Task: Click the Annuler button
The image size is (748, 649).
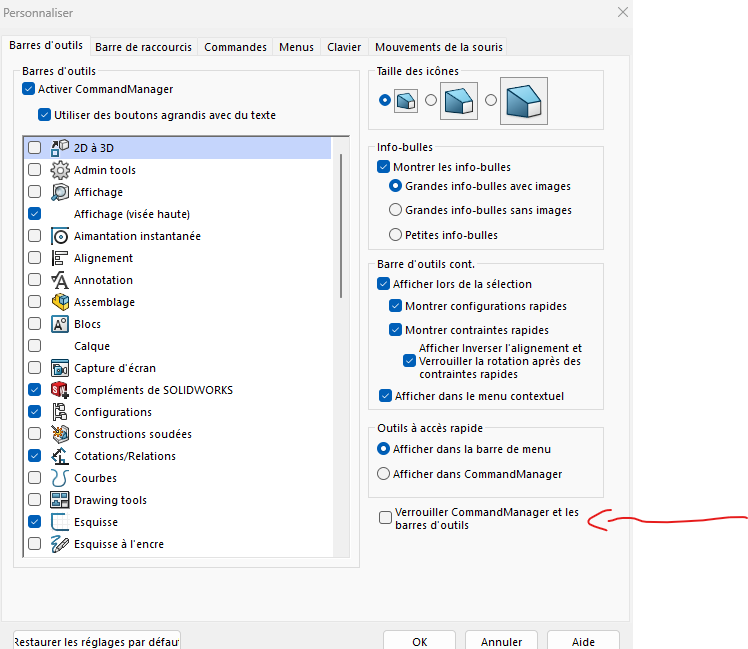Action: (501, 642)
